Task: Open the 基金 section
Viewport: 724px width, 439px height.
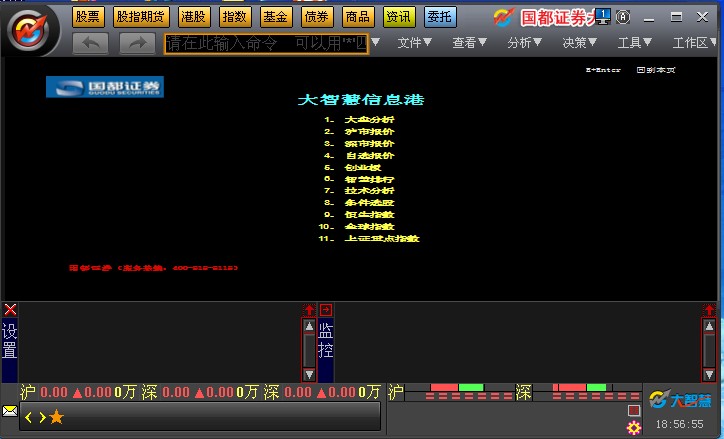Action: pyautogui.click(x=276, y=17)
